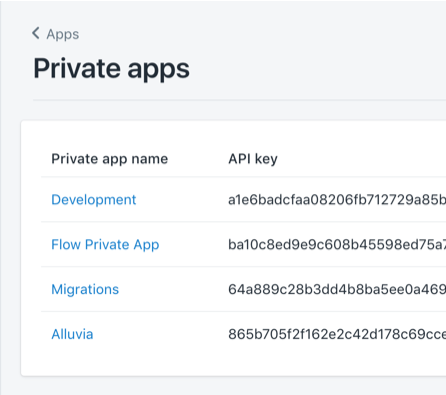Select the API key starting ba10c8ed9e9c
The image size is (446, 395).
[x=337, y=245]
